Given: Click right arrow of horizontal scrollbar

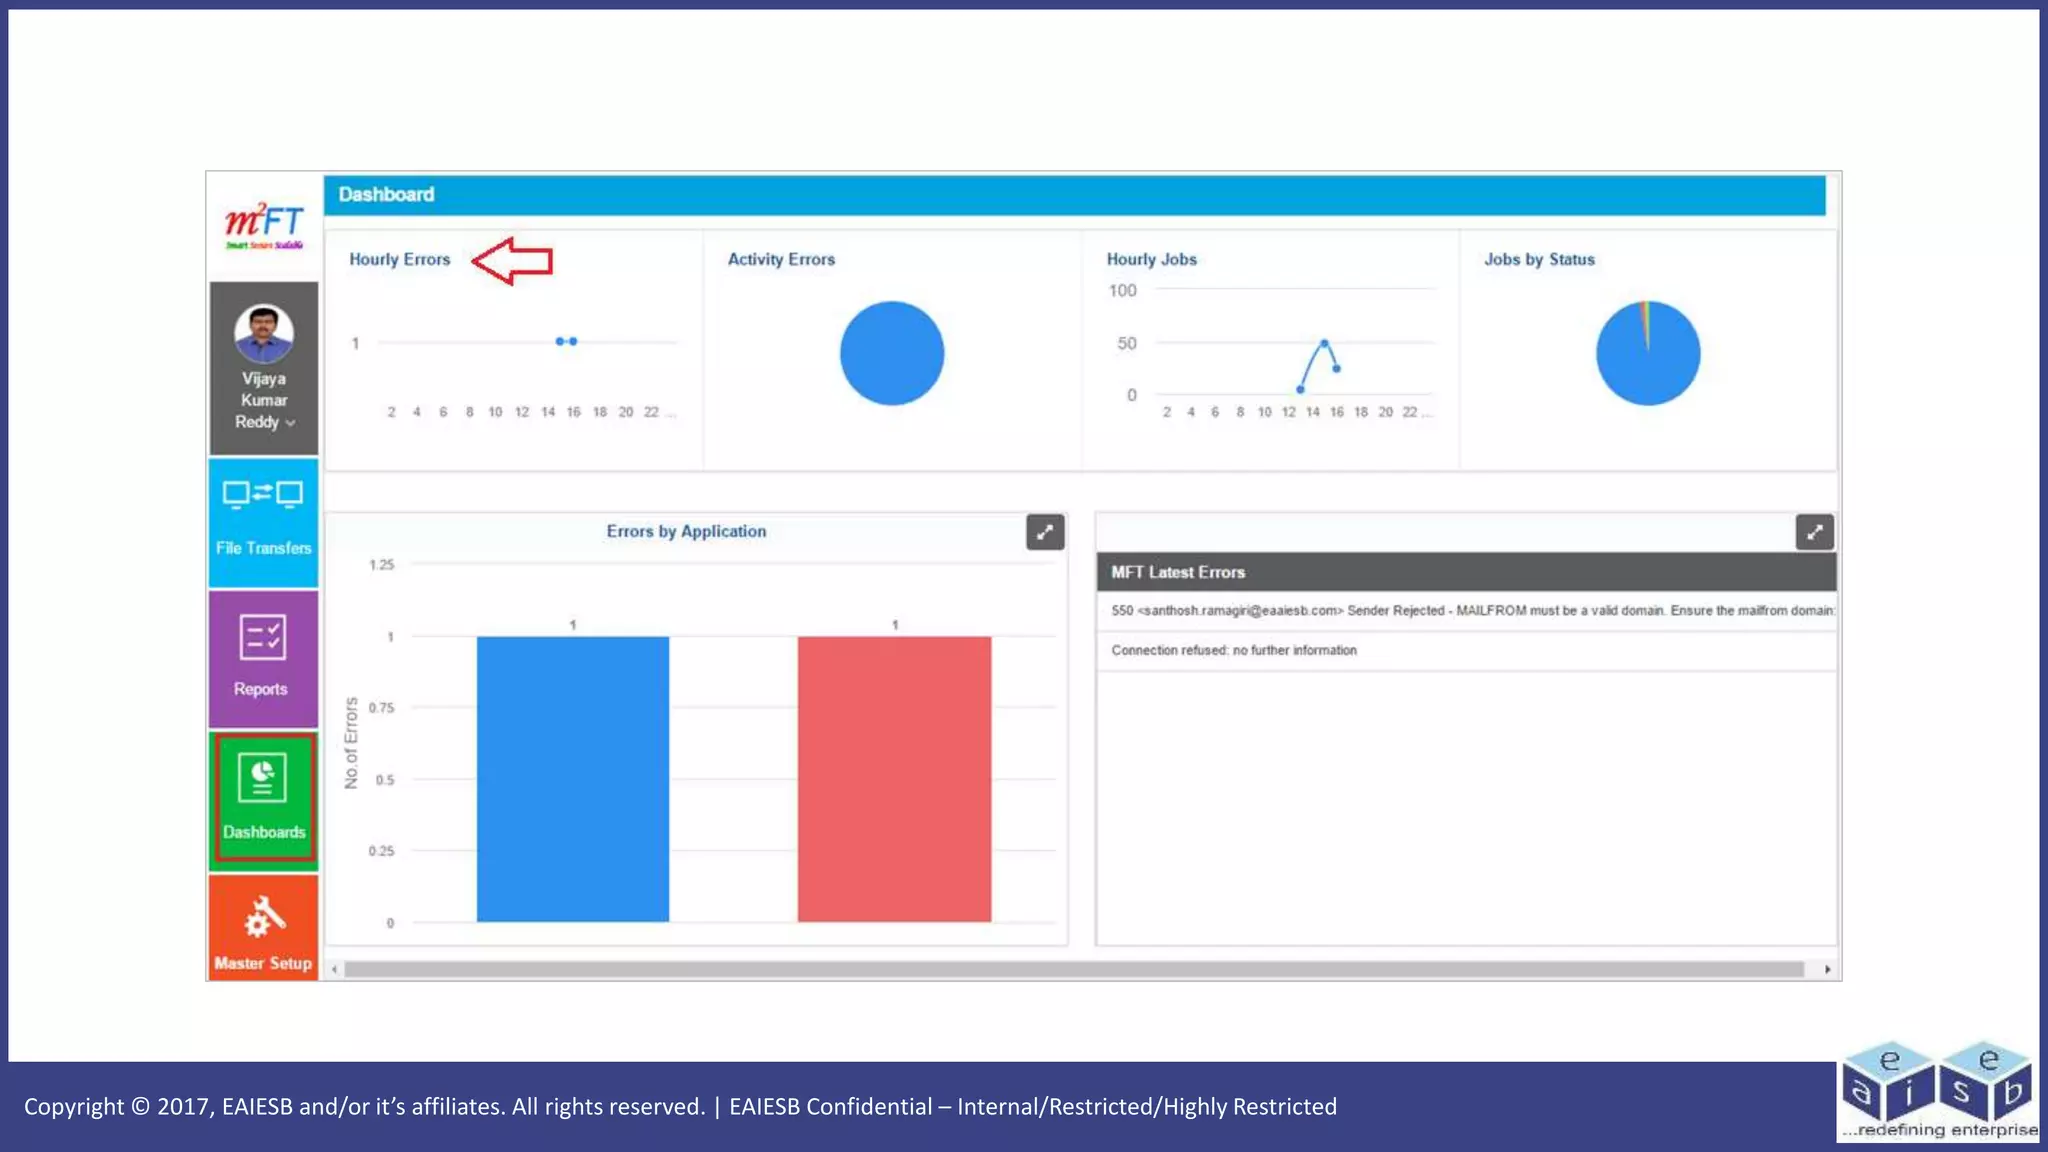Looking at the screenshot, I should click(x=1827, y=969).
